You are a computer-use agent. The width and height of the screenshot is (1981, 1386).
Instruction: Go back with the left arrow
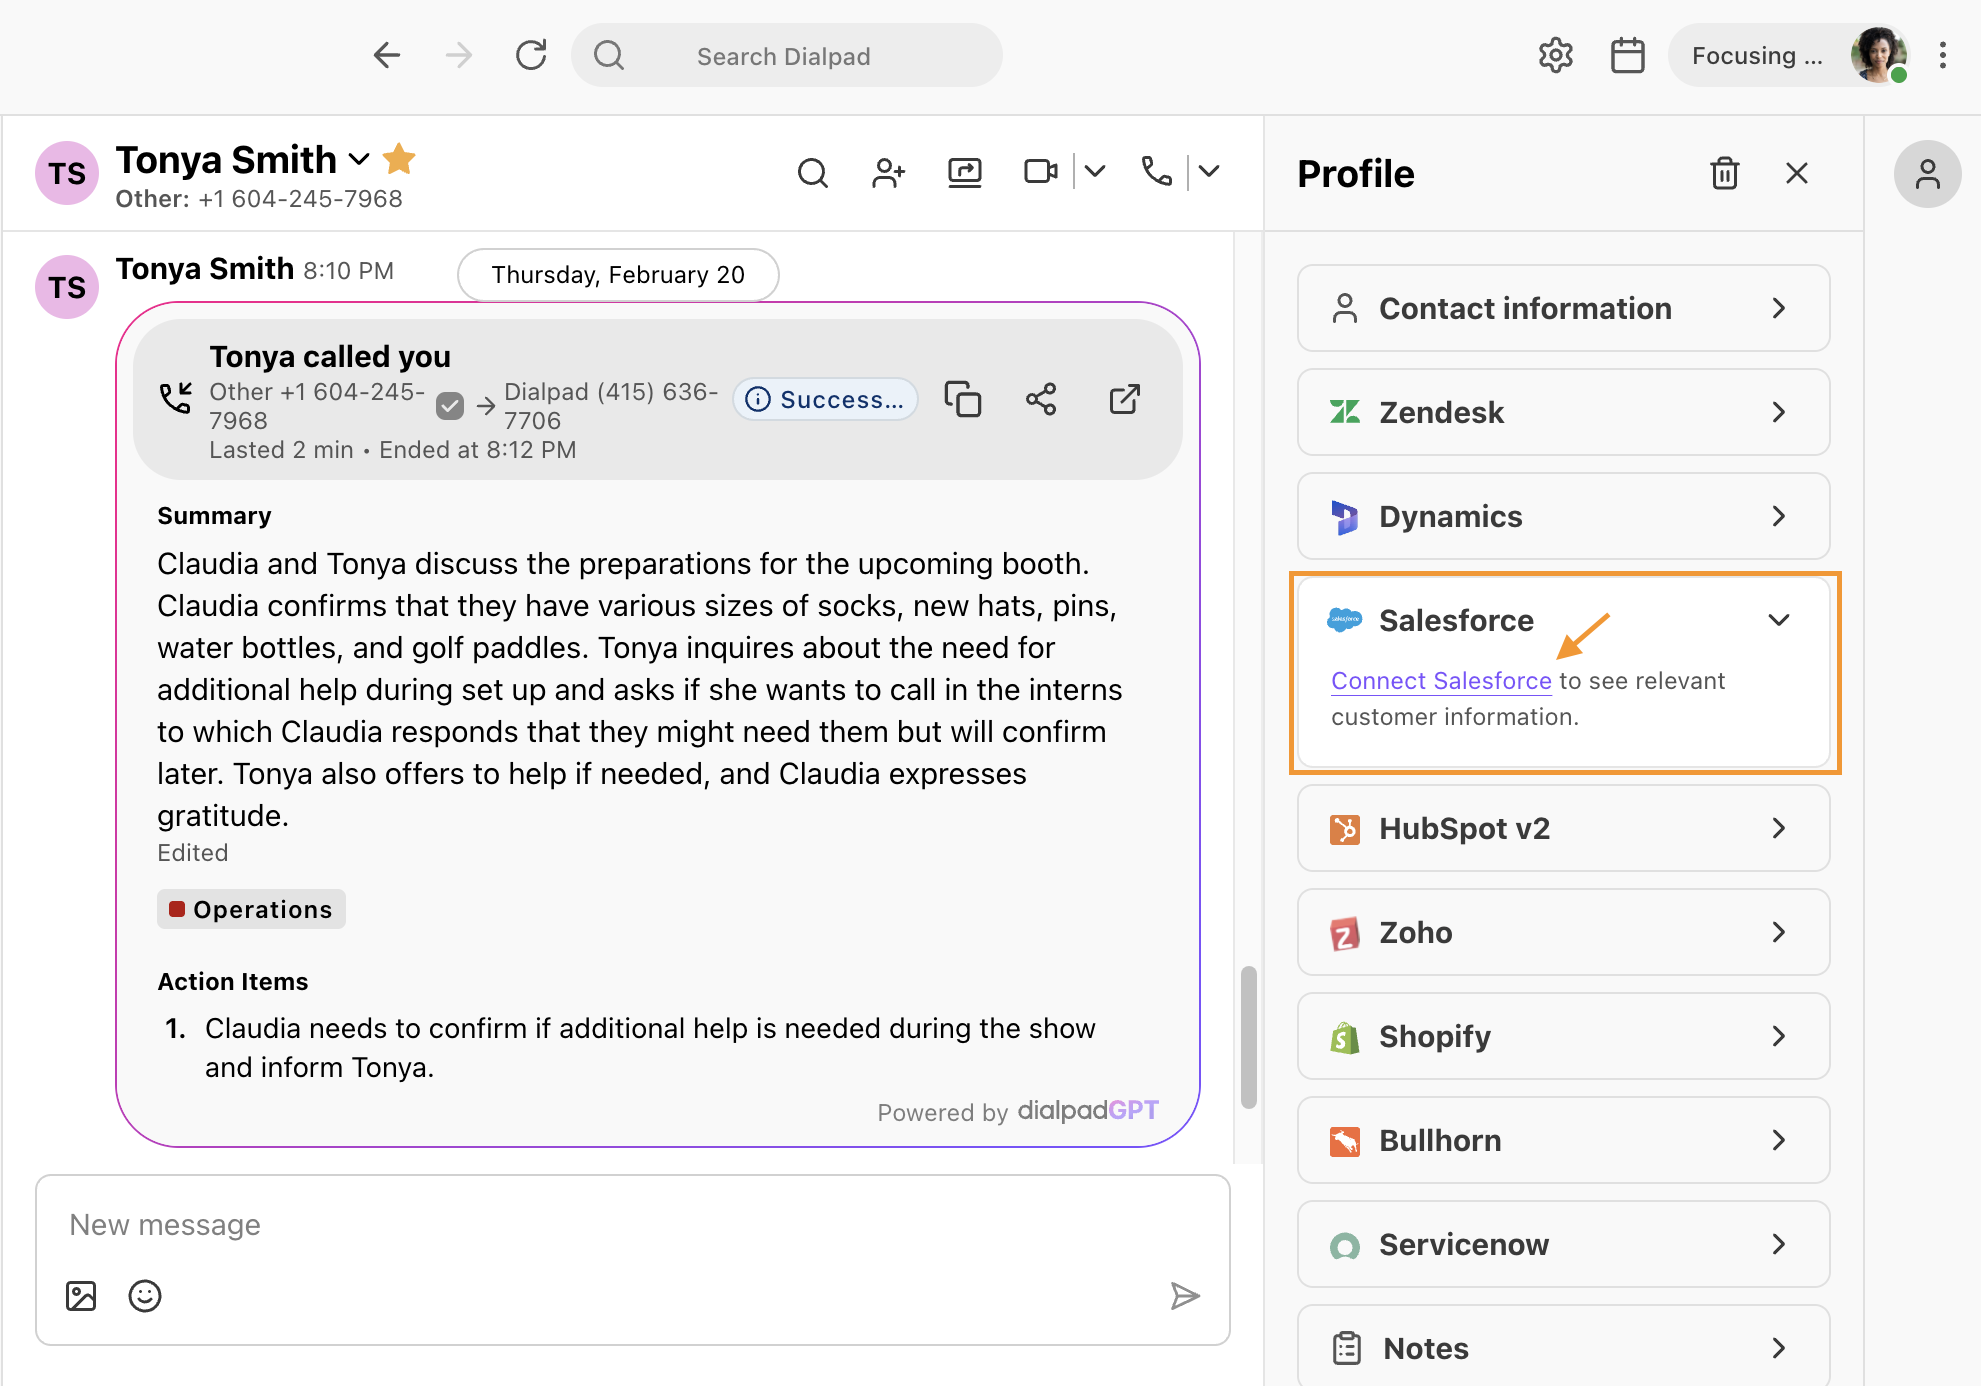pos(386,55)
